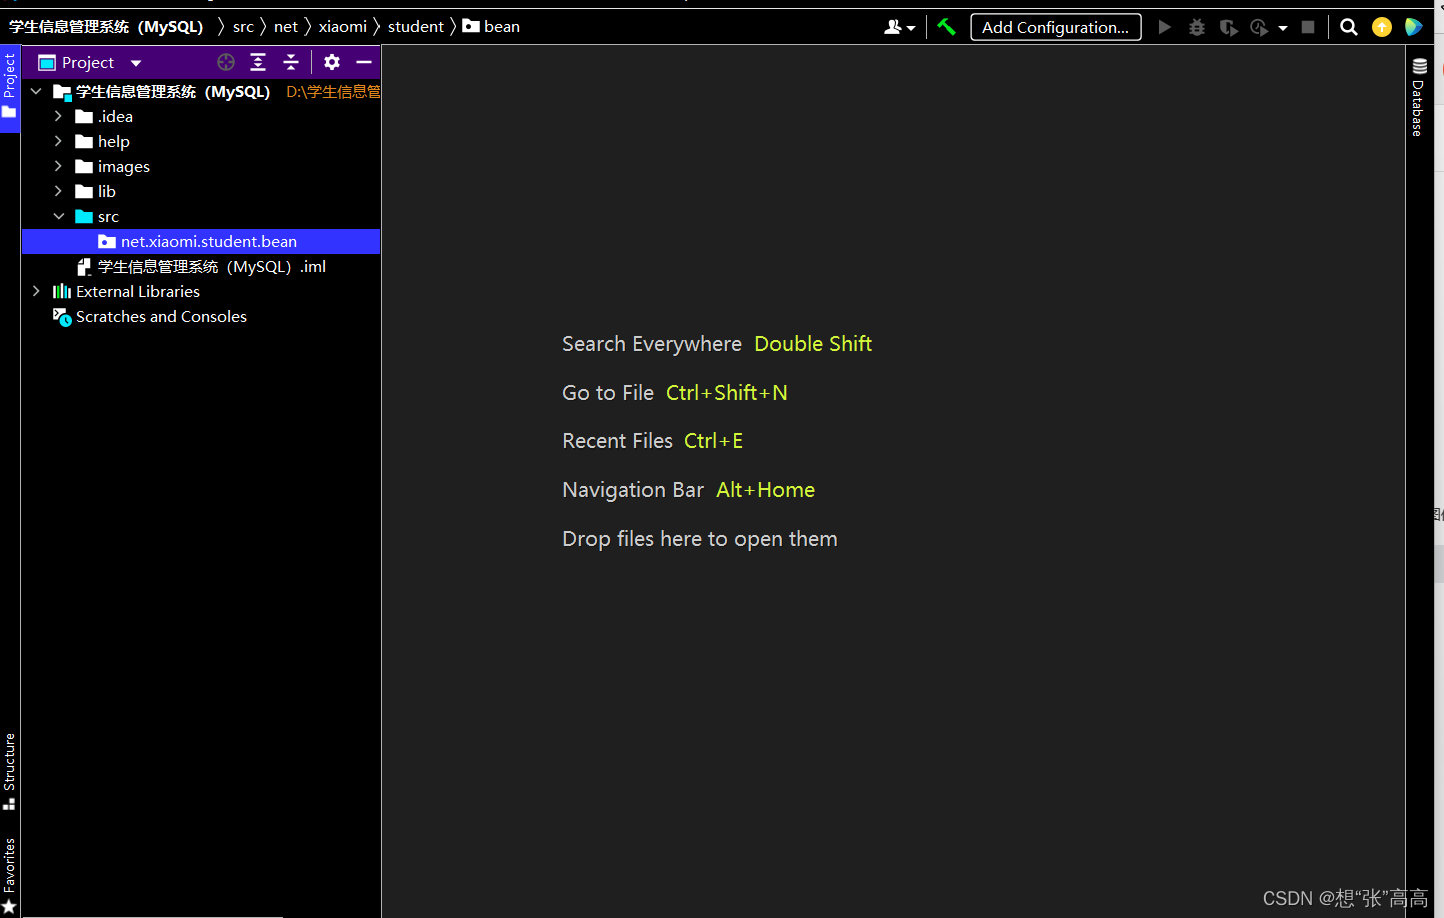The height and width of the screenshot is (918, 1444).
Task: Select External Libraries node
Action: click(x=126, y=291)
